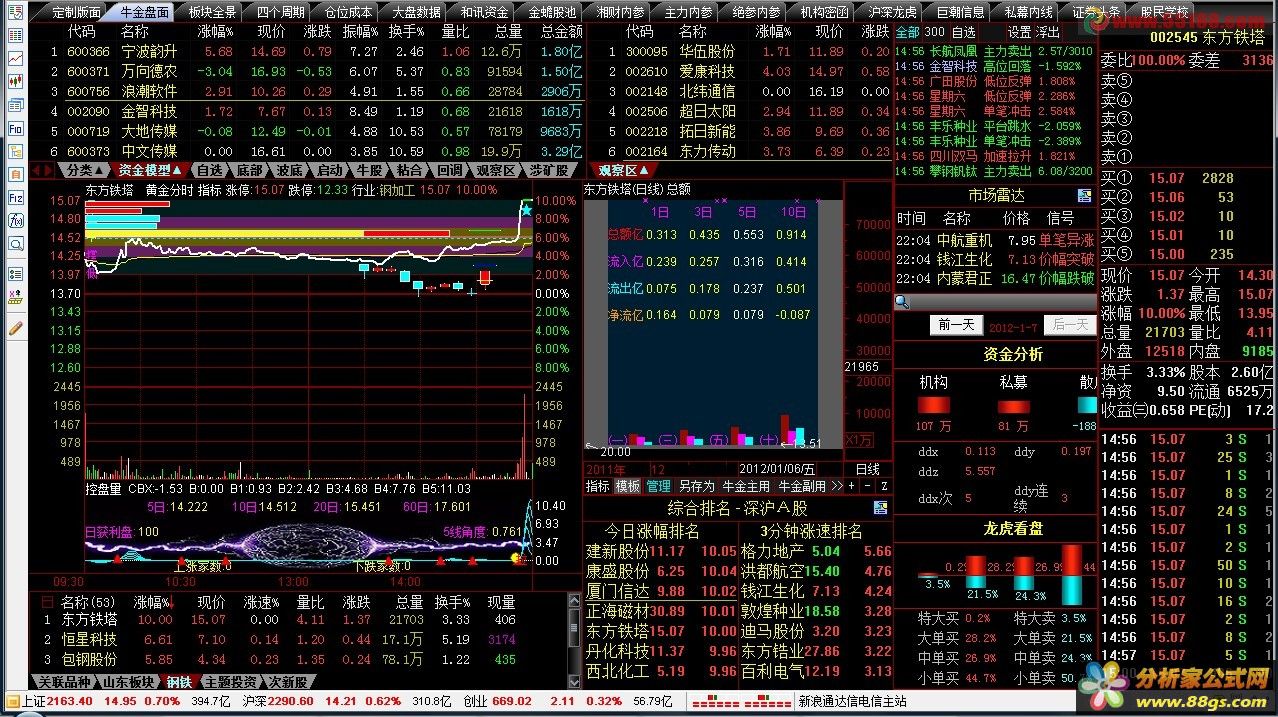Open the 股民学校 top tab
The image size is (1278, 717).
point(1164,12)
